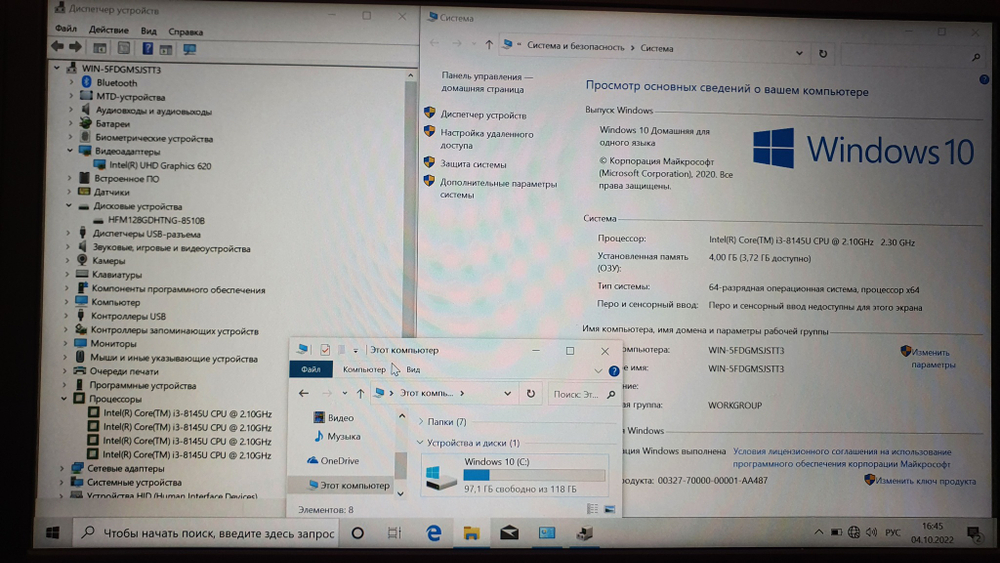This screenshot has height=563, width=1000.
Task: Open Mail app from taskbar
Action: [x=509, y=532]
